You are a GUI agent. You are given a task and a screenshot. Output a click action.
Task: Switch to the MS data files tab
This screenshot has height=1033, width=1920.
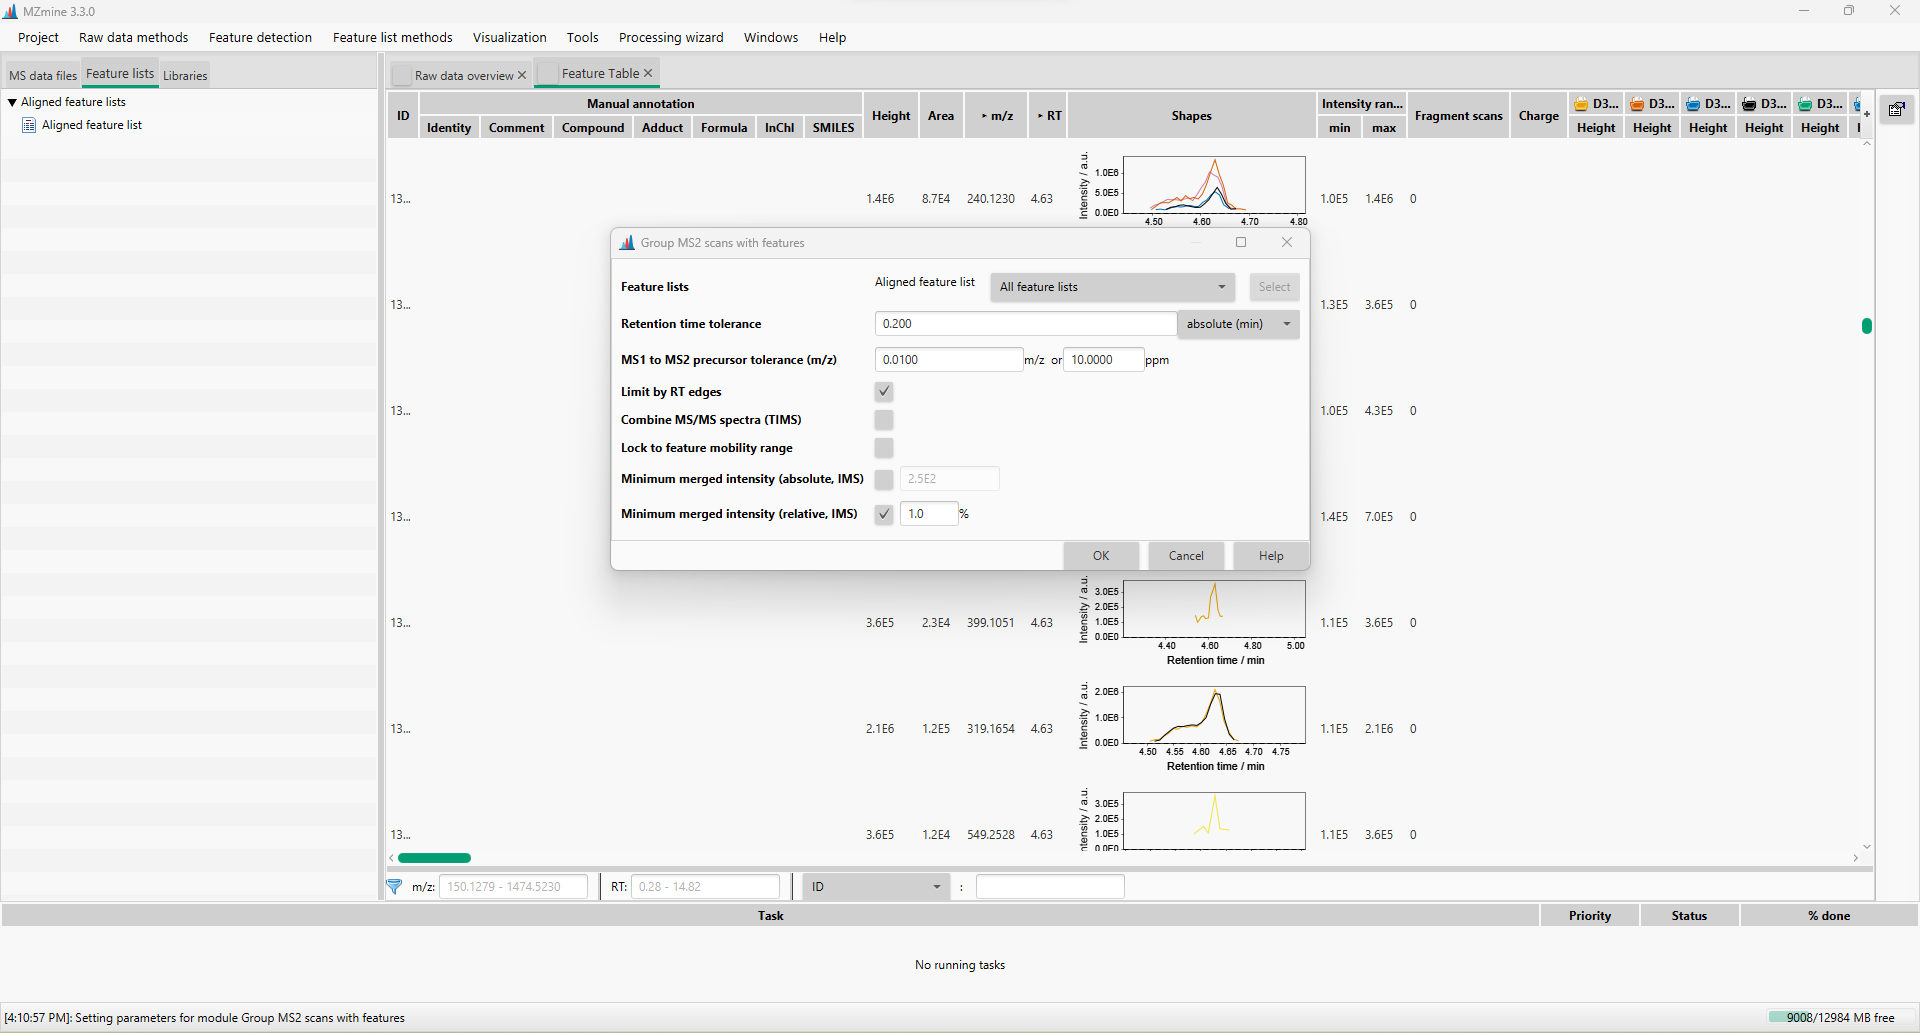tap(42, 74)
